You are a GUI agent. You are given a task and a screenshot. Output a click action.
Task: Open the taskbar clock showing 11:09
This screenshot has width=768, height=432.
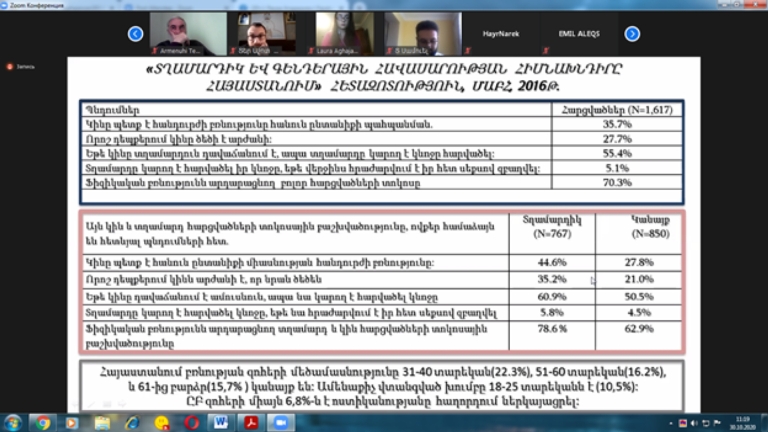click(743, 423)
